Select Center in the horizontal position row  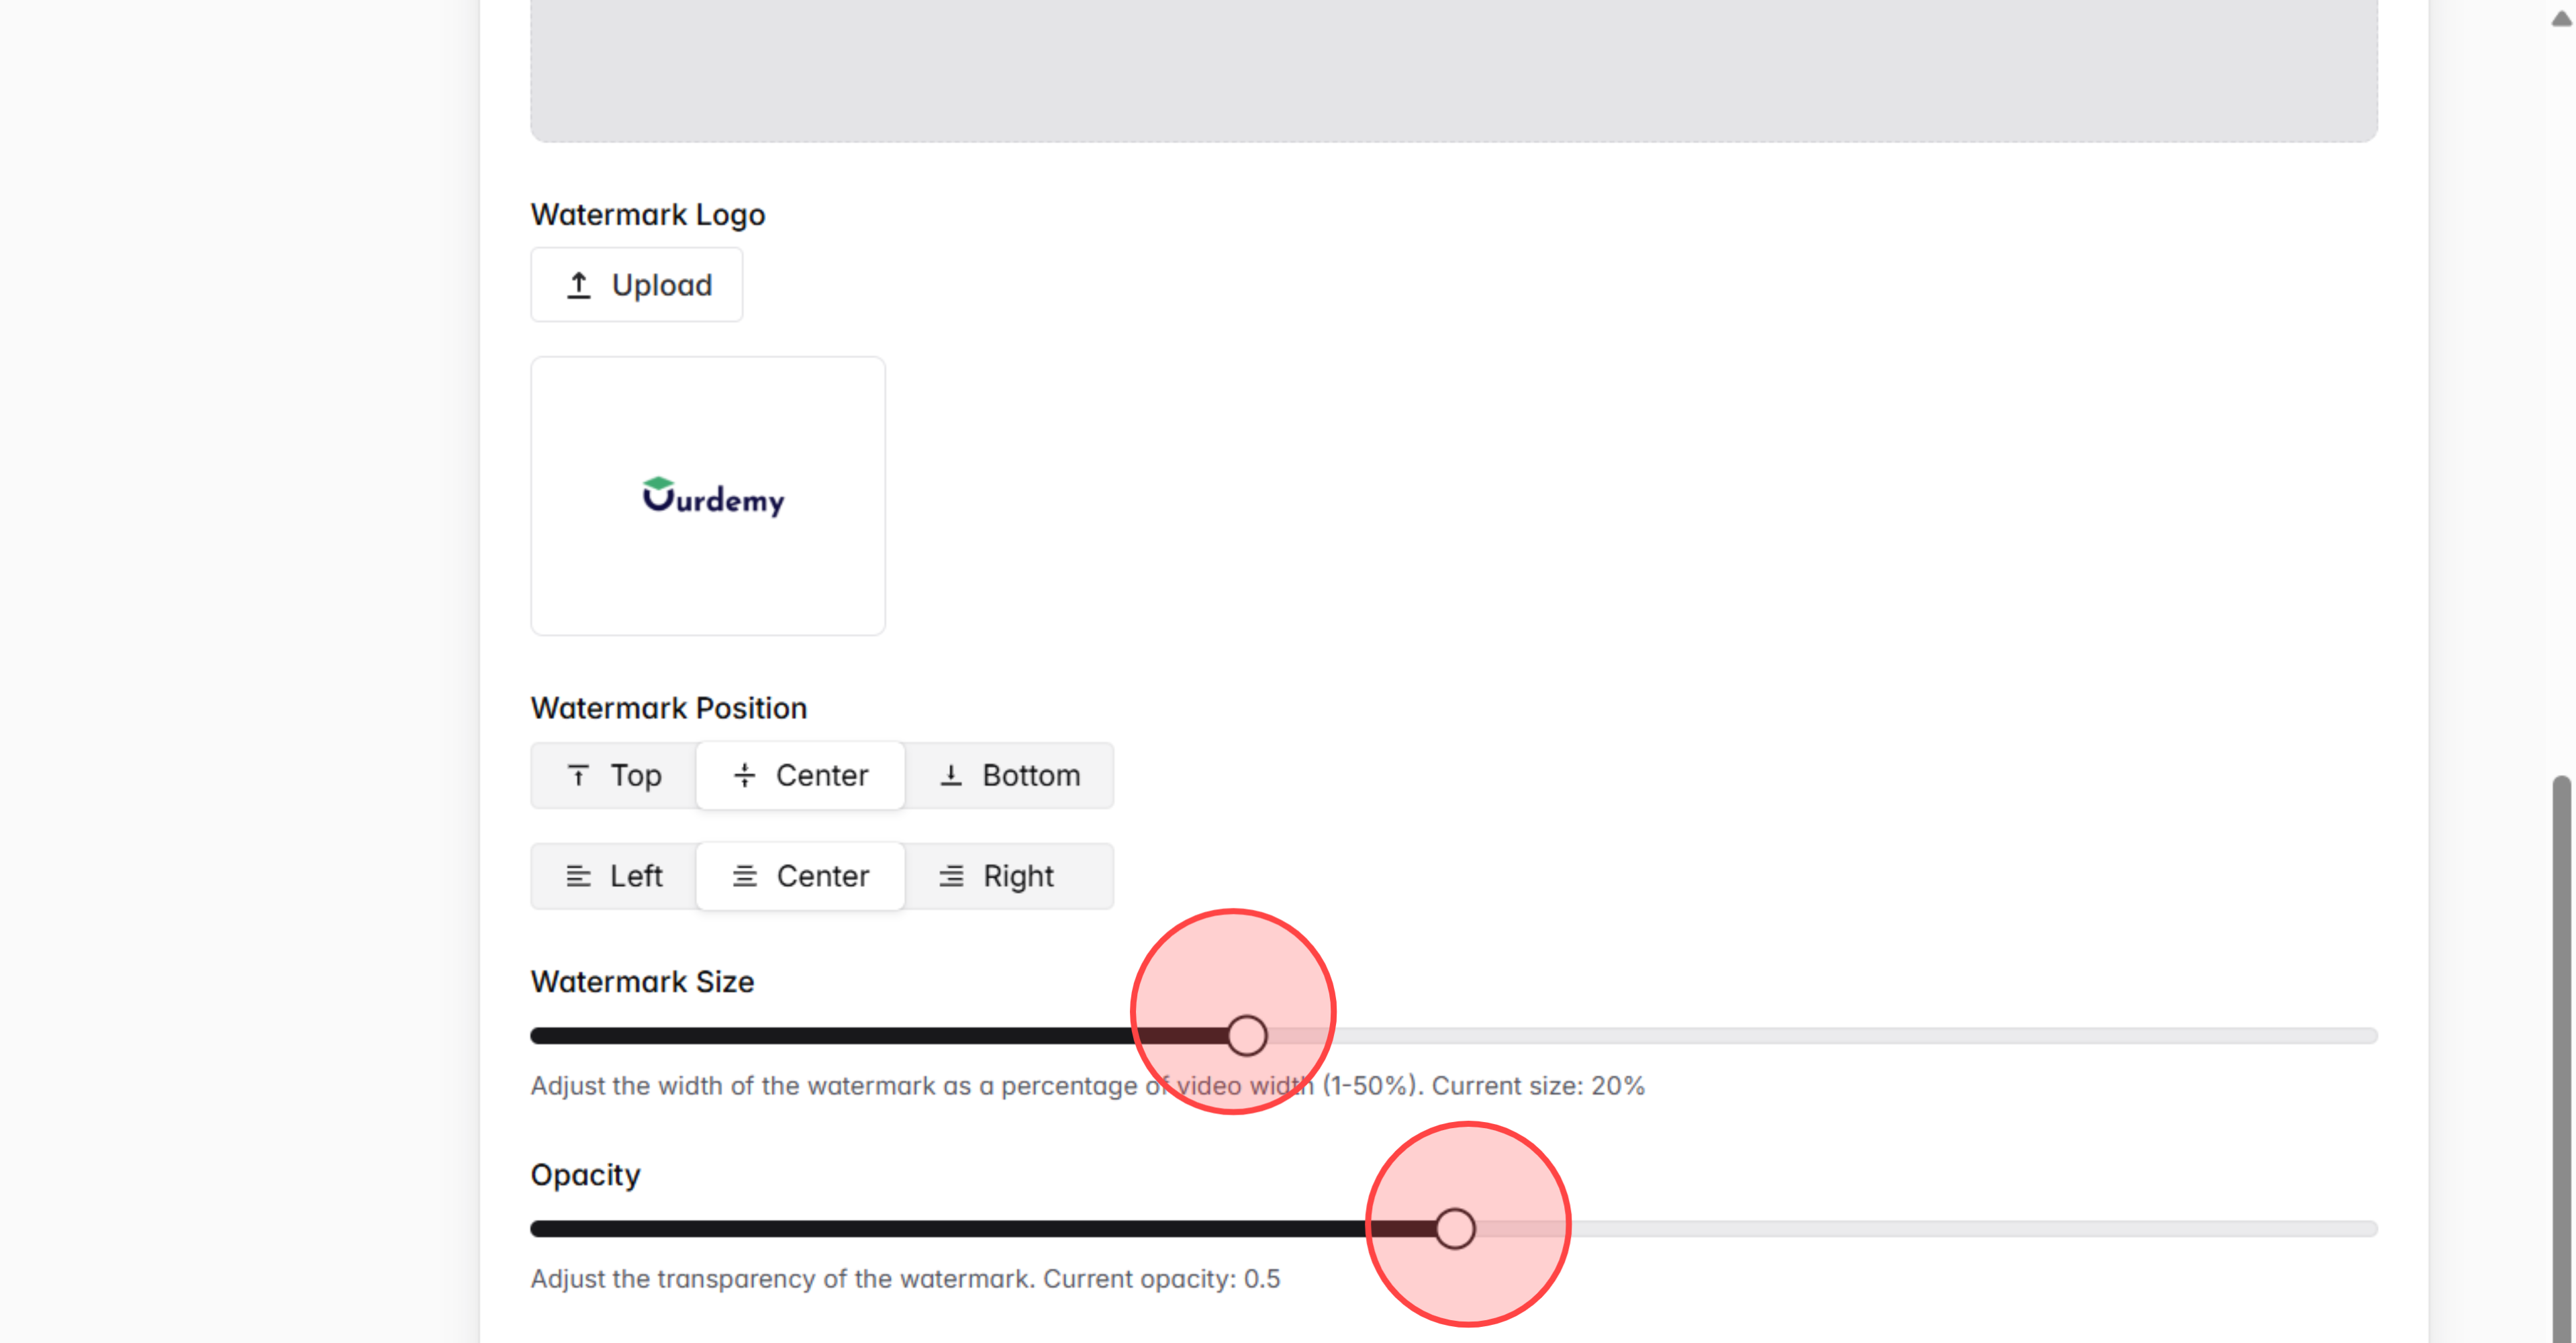click(800, 876)
